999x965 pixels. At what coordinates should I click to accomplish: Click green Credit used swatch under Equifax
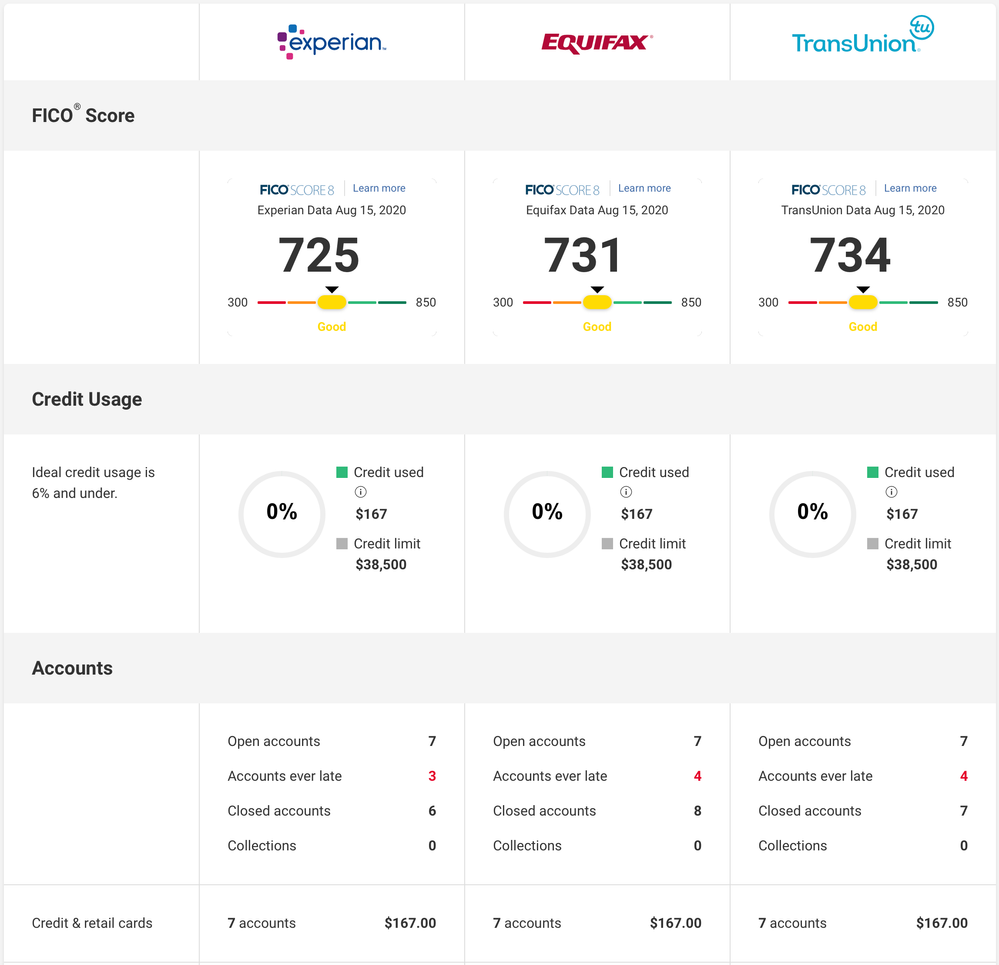(607, 472)
